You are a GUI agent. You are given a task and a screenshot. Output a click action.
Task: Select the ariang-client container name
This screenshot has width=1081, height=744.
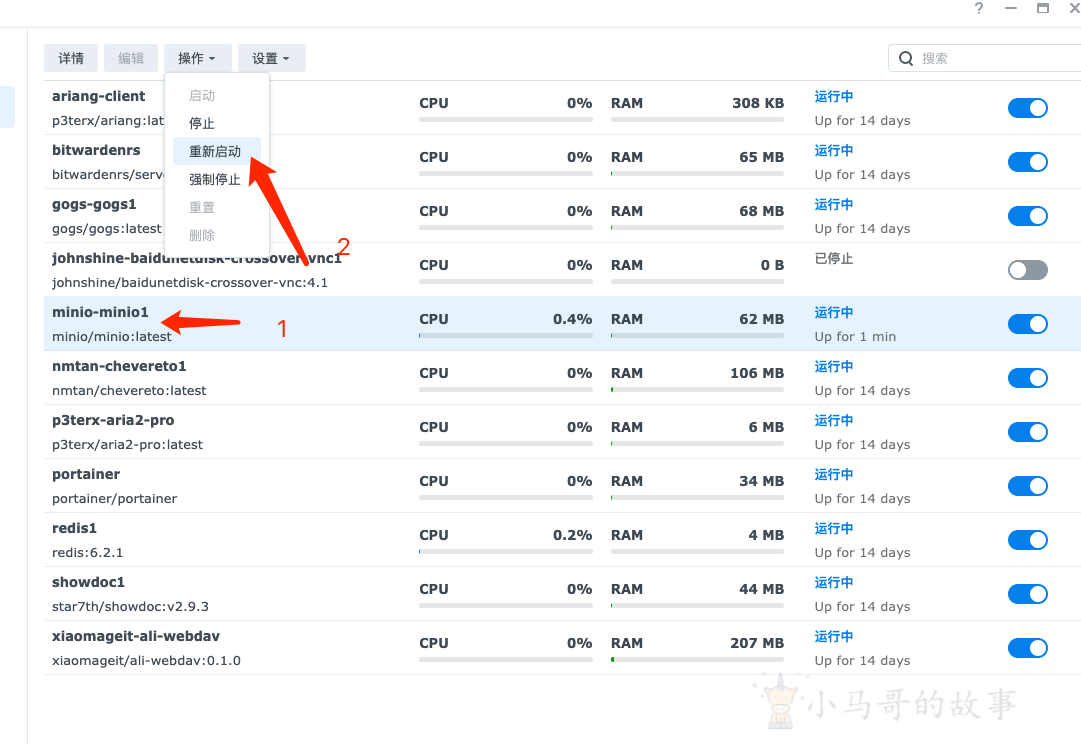[x=99, y=97]
